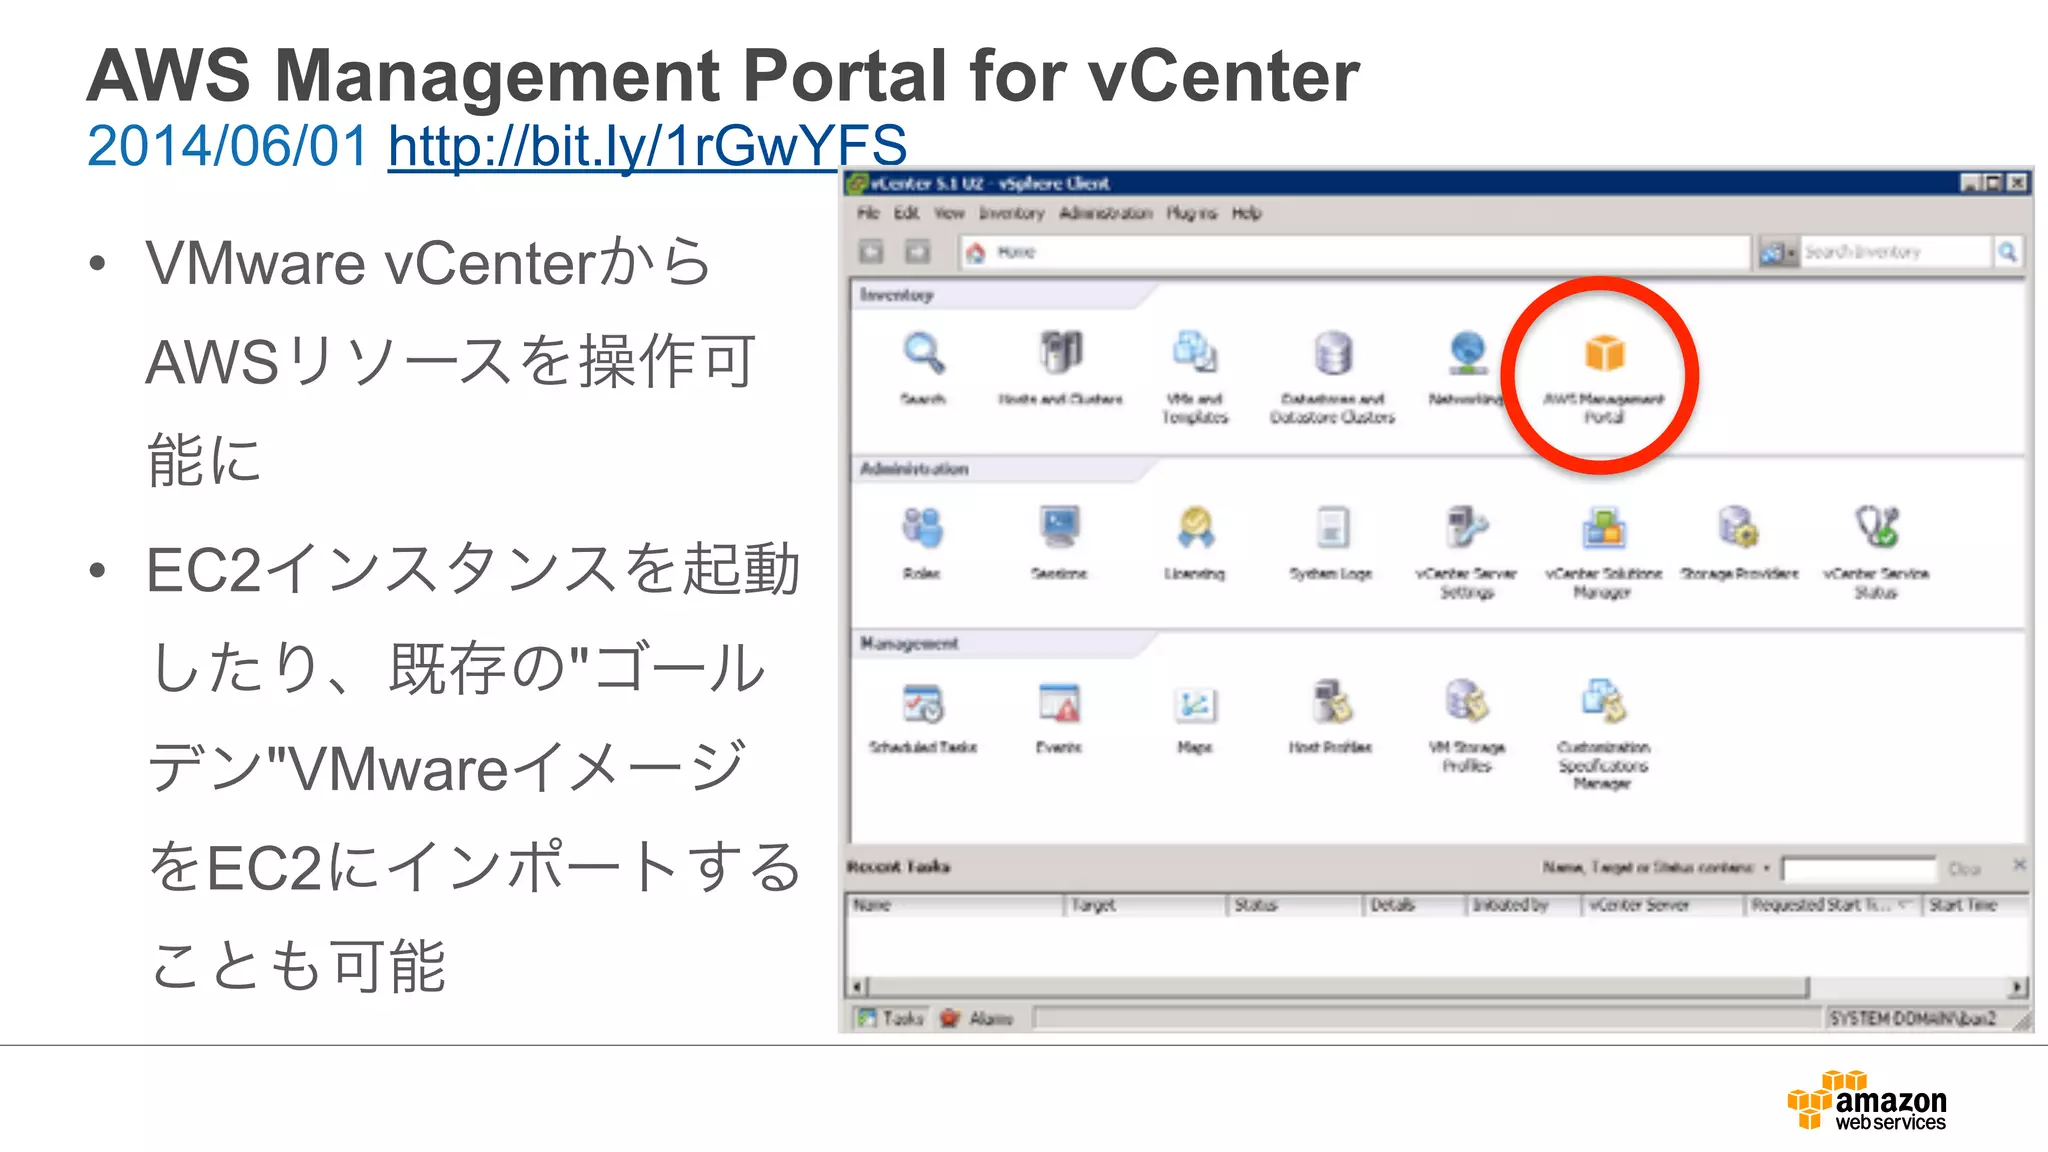Click the bit.ly/1rGwYFS link
This screenshot has height=1152, width=2048.
point(647,146)
